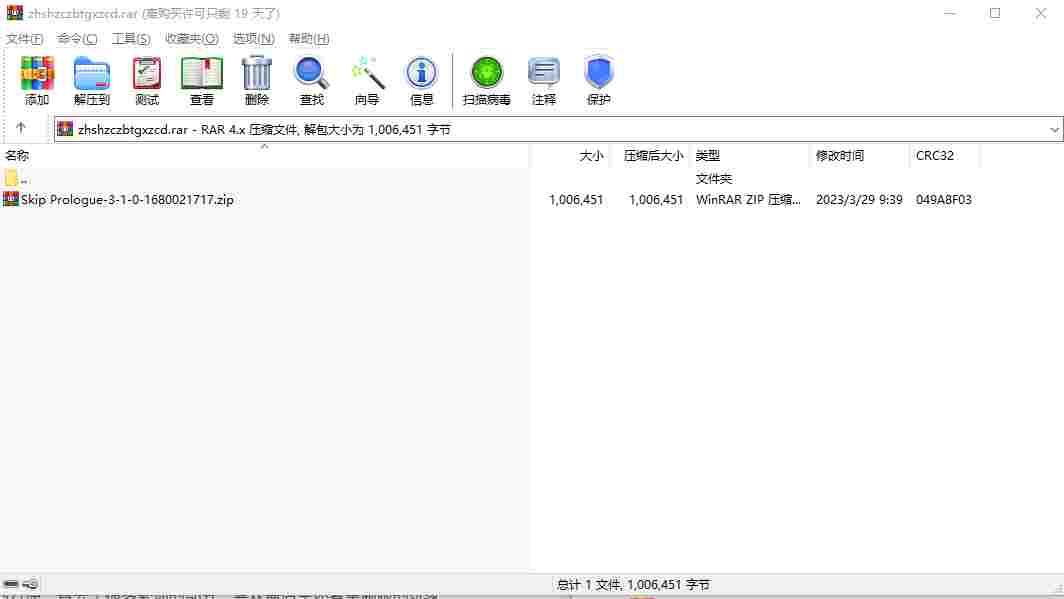The width and height of the screenshot is (1064, 599).
Task: Click the CRC value 049A8F03
Action: tap(943, 199)
